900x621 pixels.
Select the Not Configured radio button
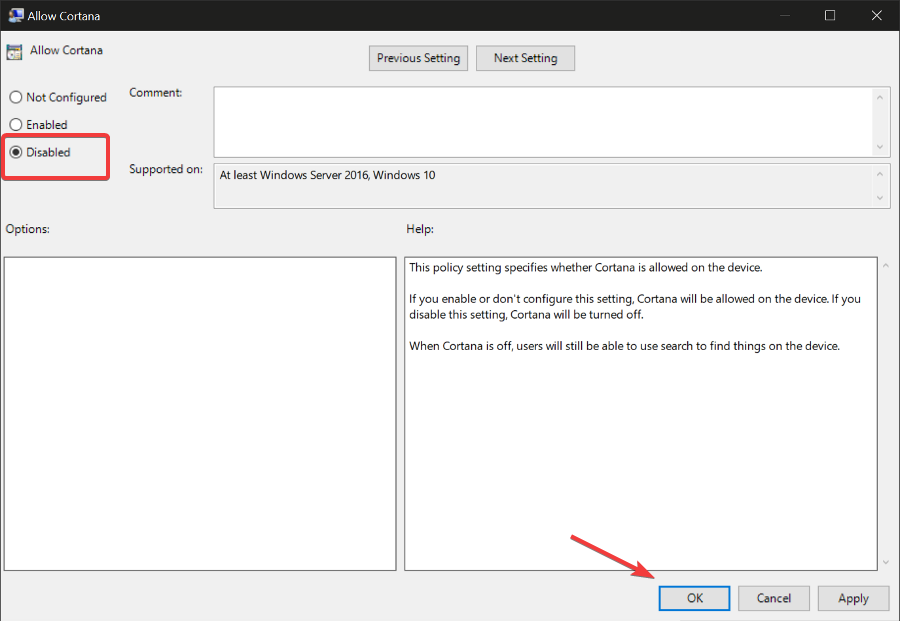(x=58, y=98)
